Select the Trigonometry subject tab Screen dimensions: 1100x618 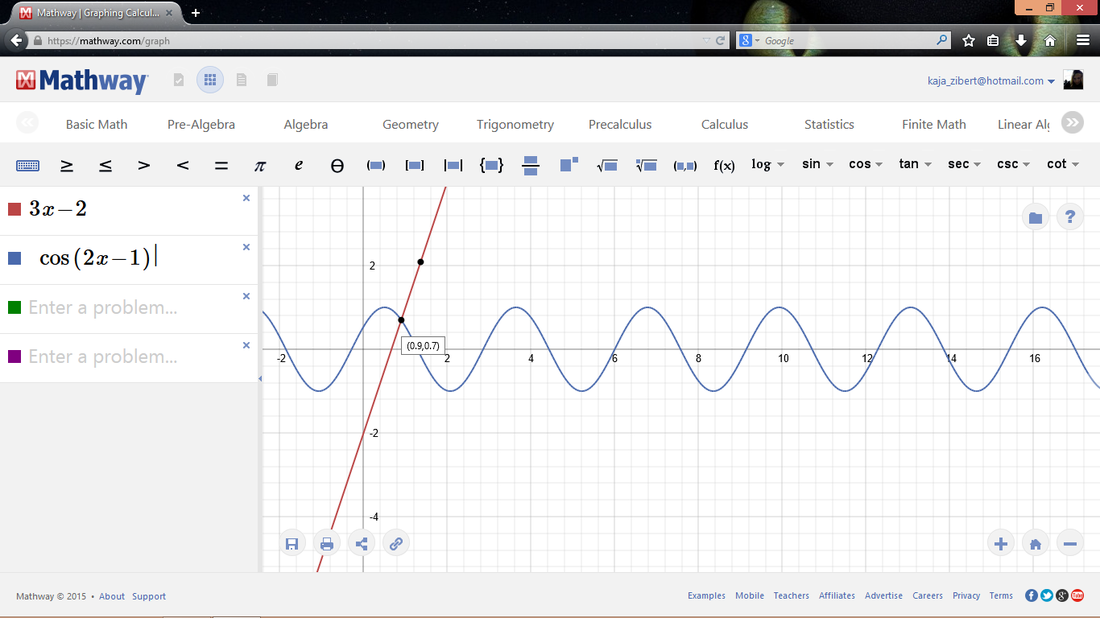click(x=515, y=124)
